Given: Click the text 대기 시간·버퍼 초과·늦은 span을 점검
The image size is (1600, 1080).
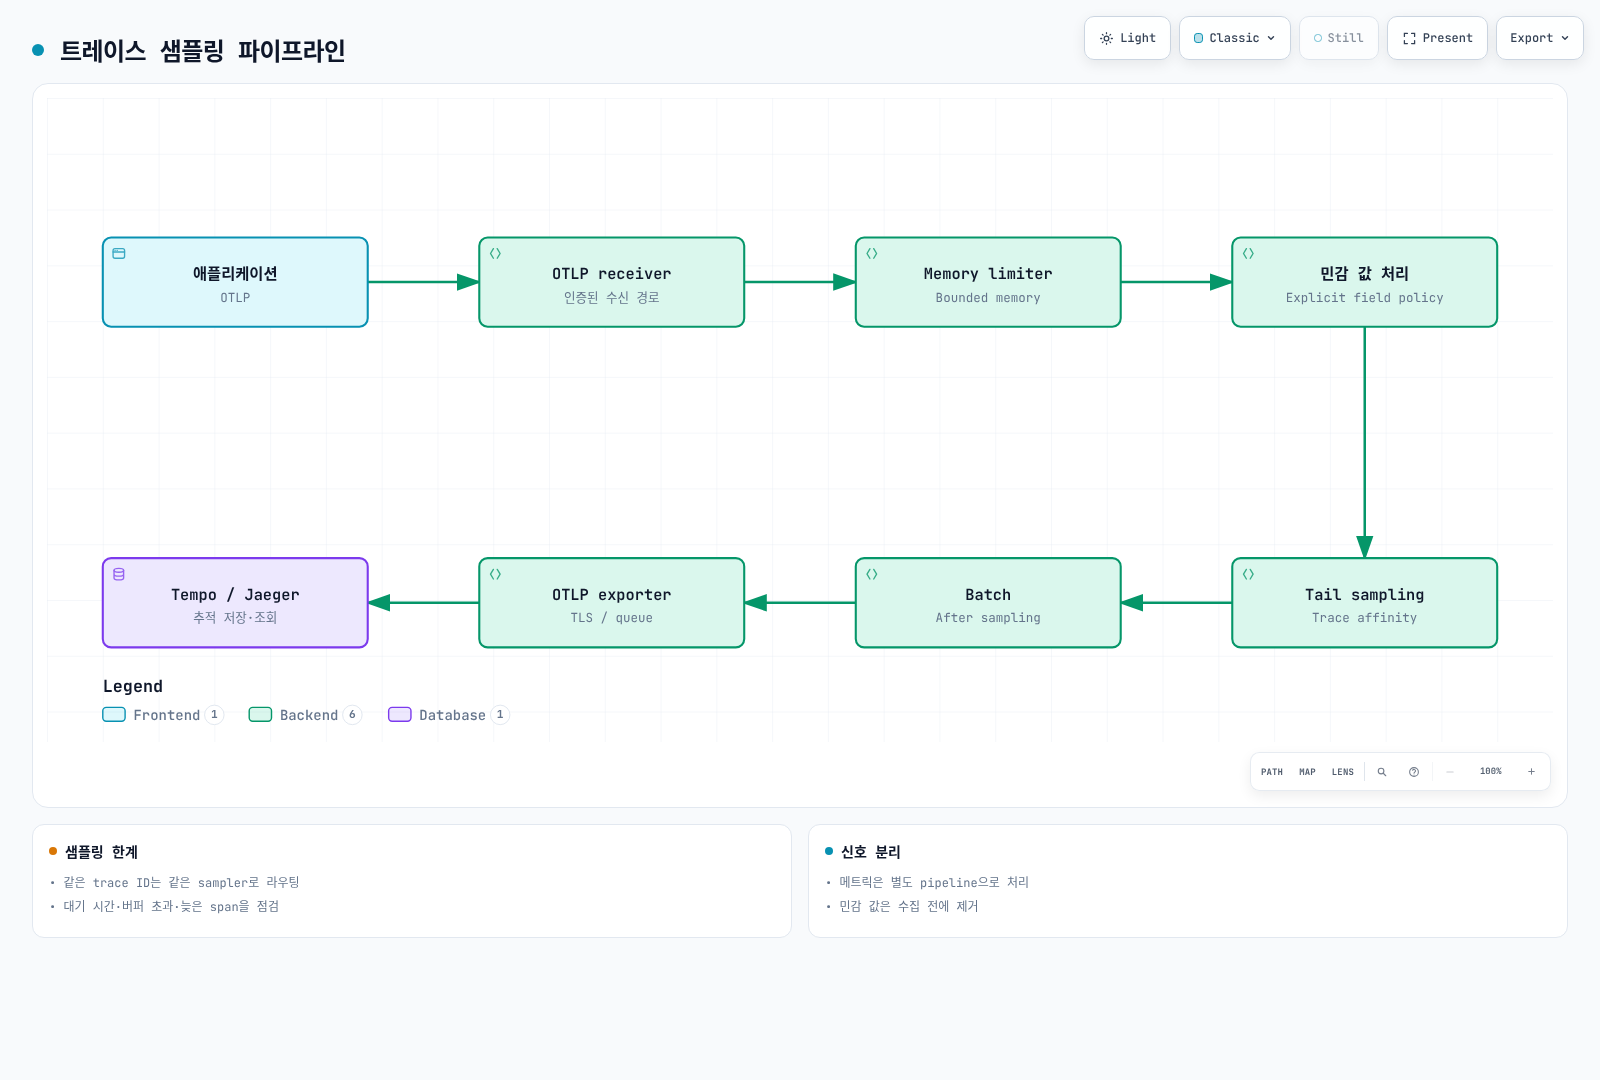Looking at the screenshot, I should [171, 906].
